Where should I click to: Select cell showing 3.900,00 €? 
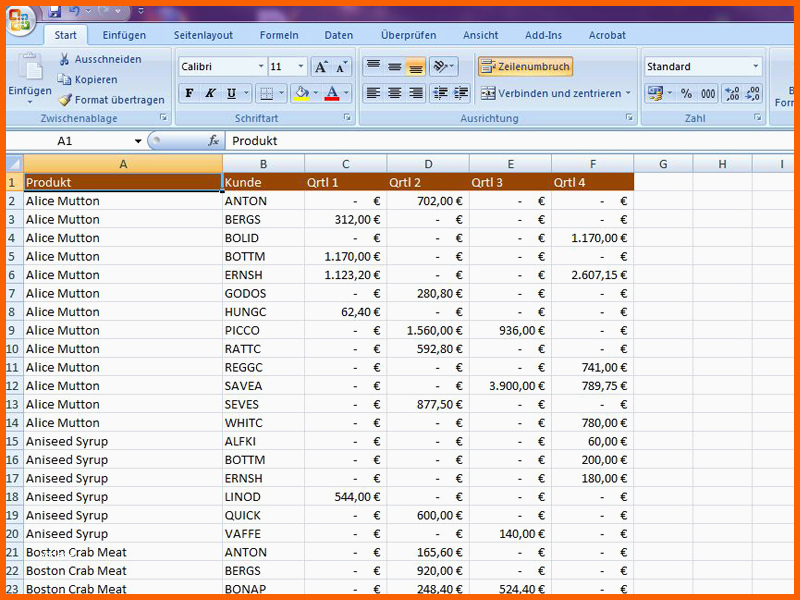[x=510, y=386]
